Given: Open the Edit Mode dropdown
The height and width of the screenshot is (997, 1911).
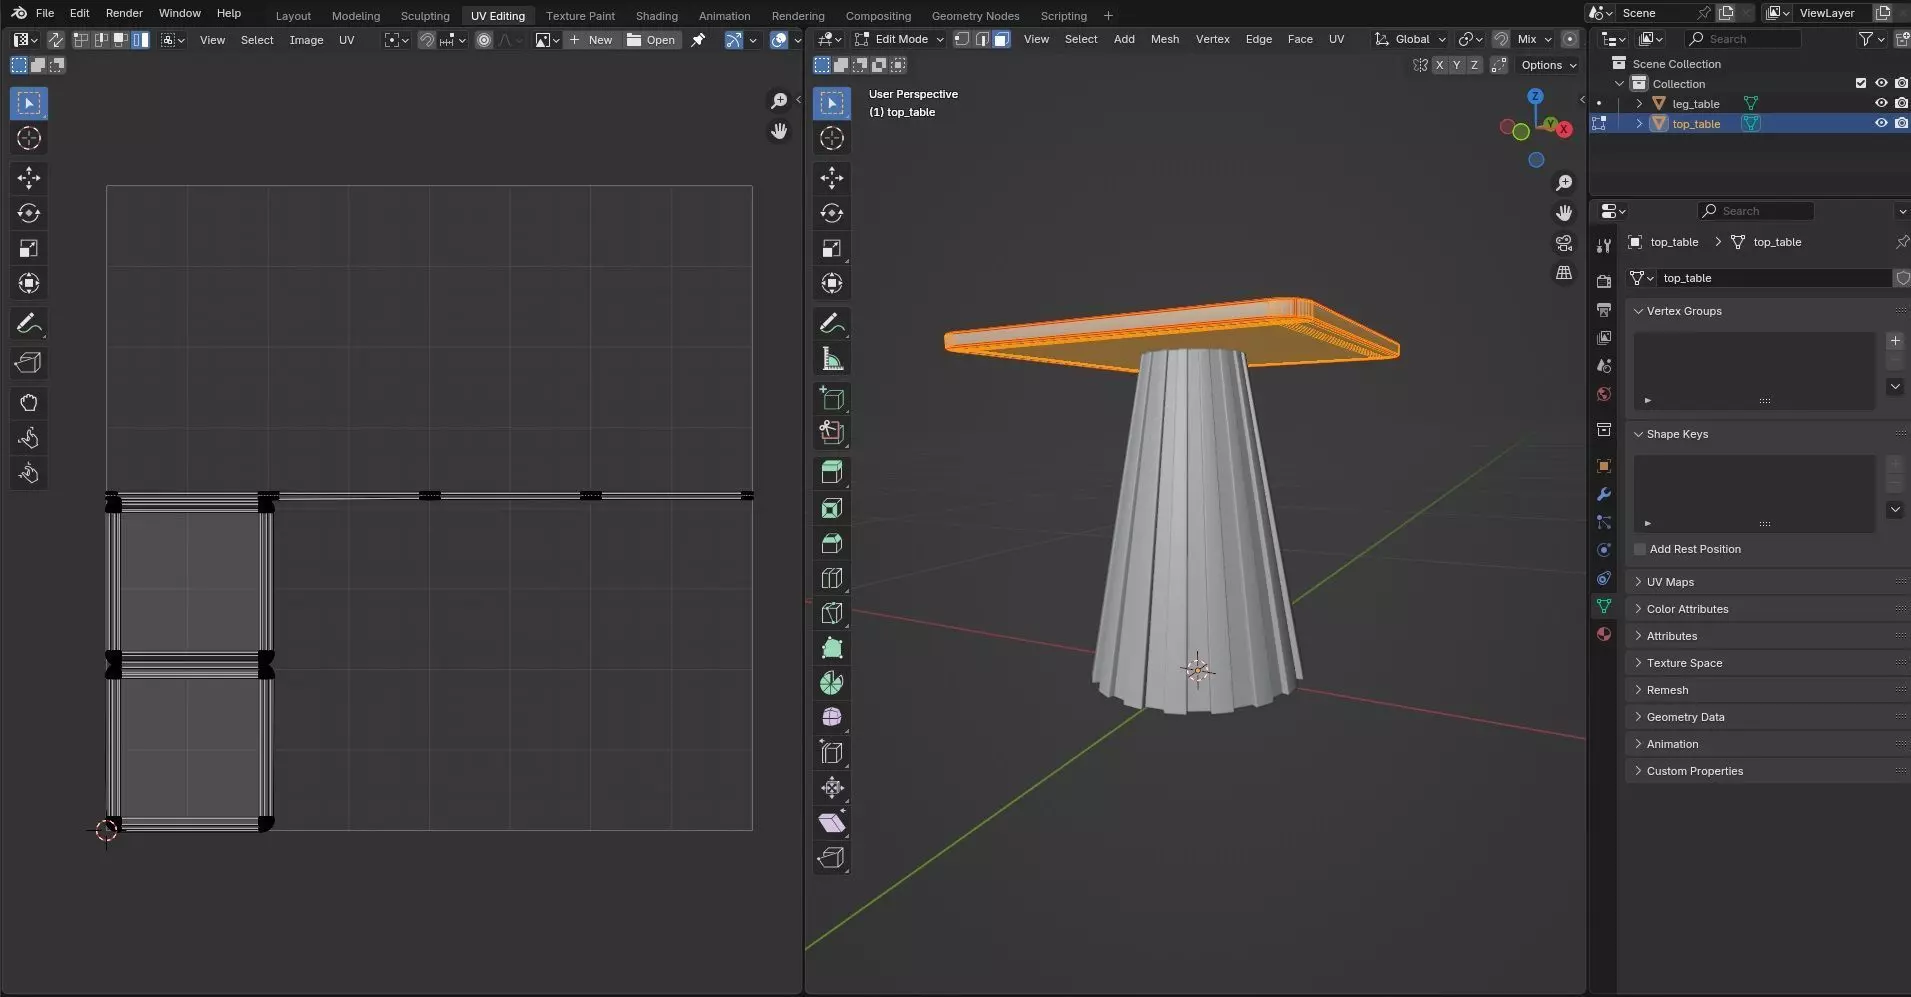Looking at the screenshot, I should 899,39.
